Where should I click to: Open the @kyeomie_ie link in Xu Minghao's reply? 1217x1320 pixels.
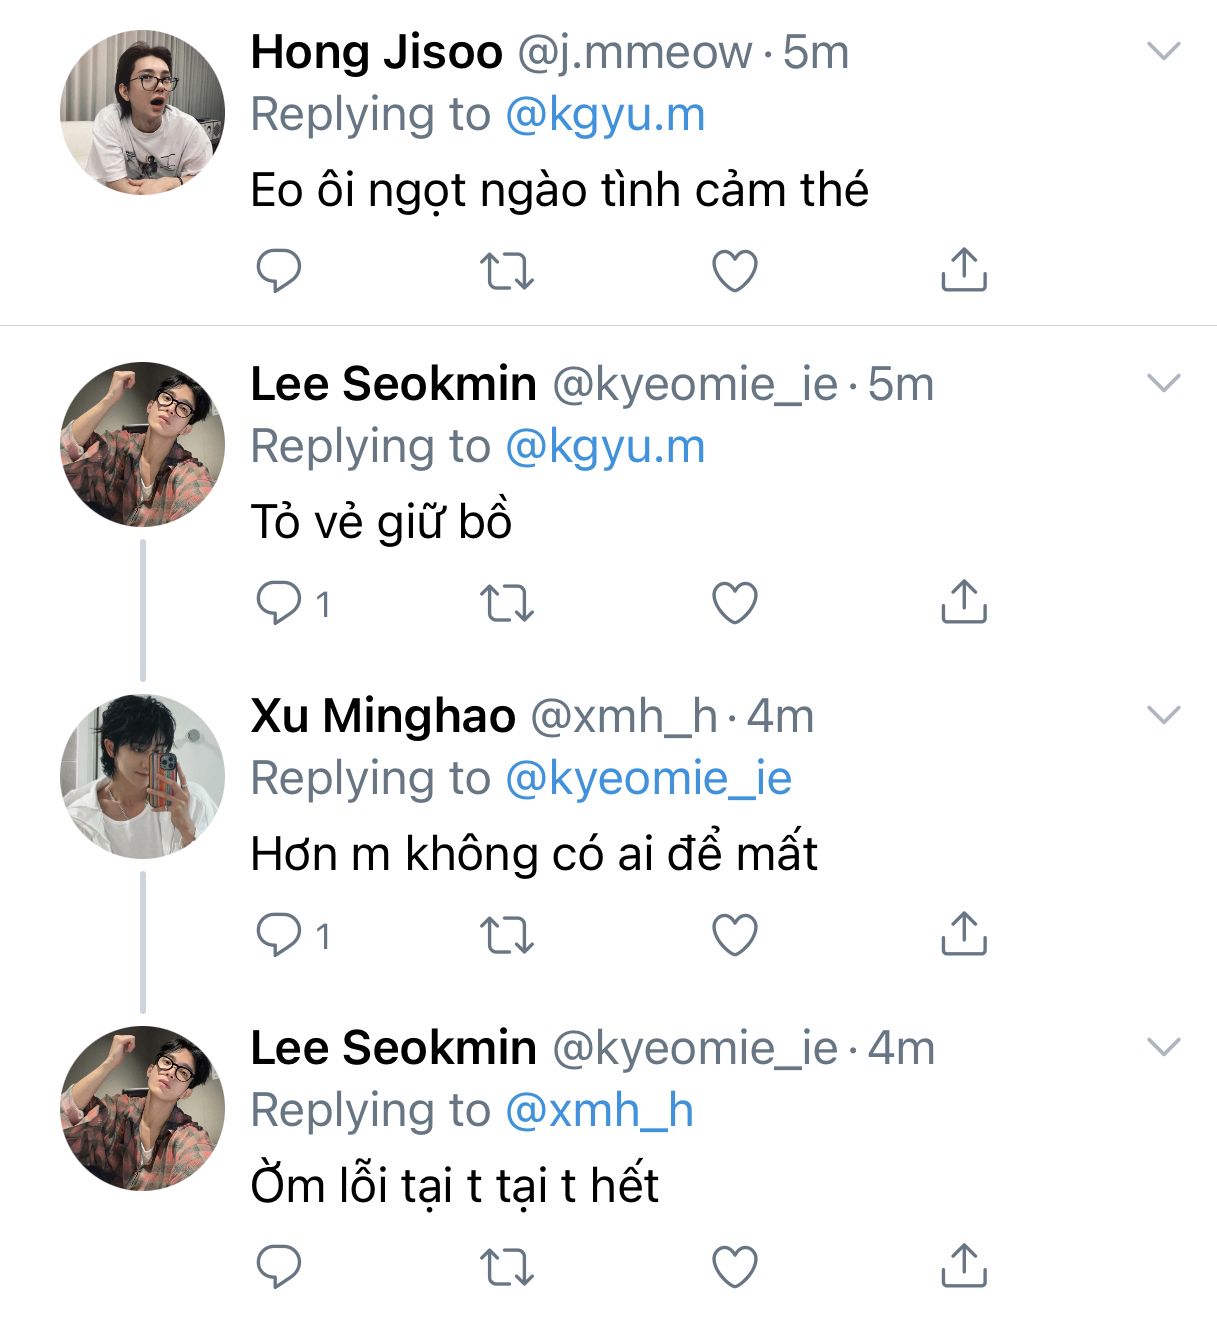pos(648,778)
